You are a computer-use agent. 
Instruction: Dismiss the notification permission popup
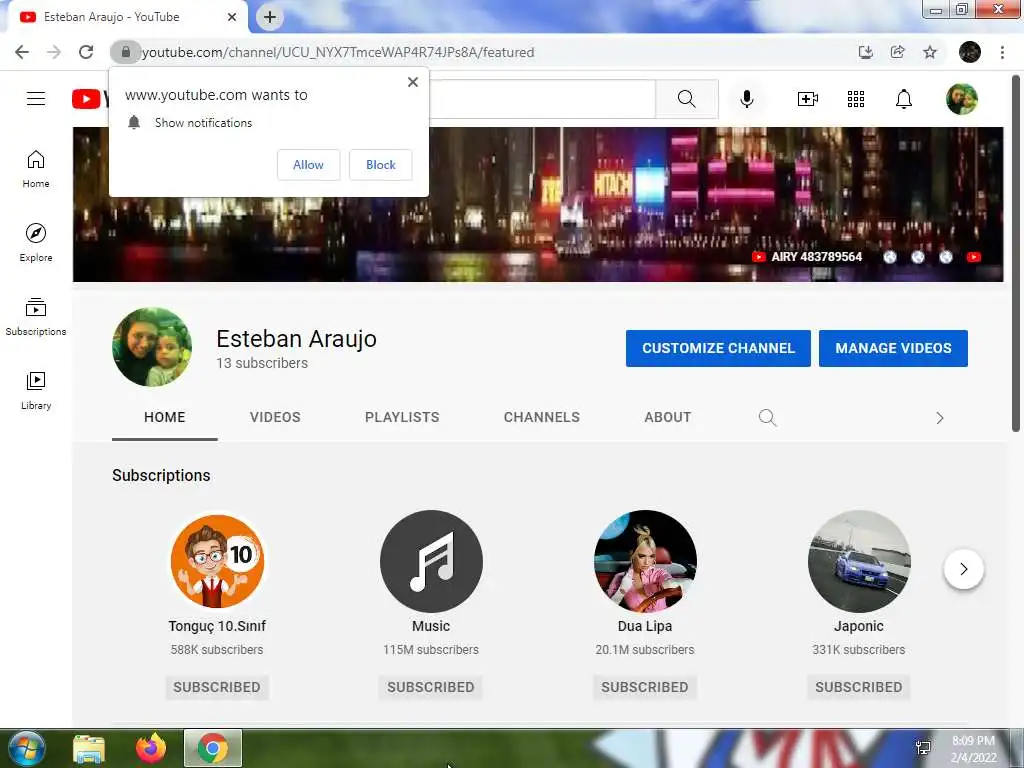[x=413, y=82]
